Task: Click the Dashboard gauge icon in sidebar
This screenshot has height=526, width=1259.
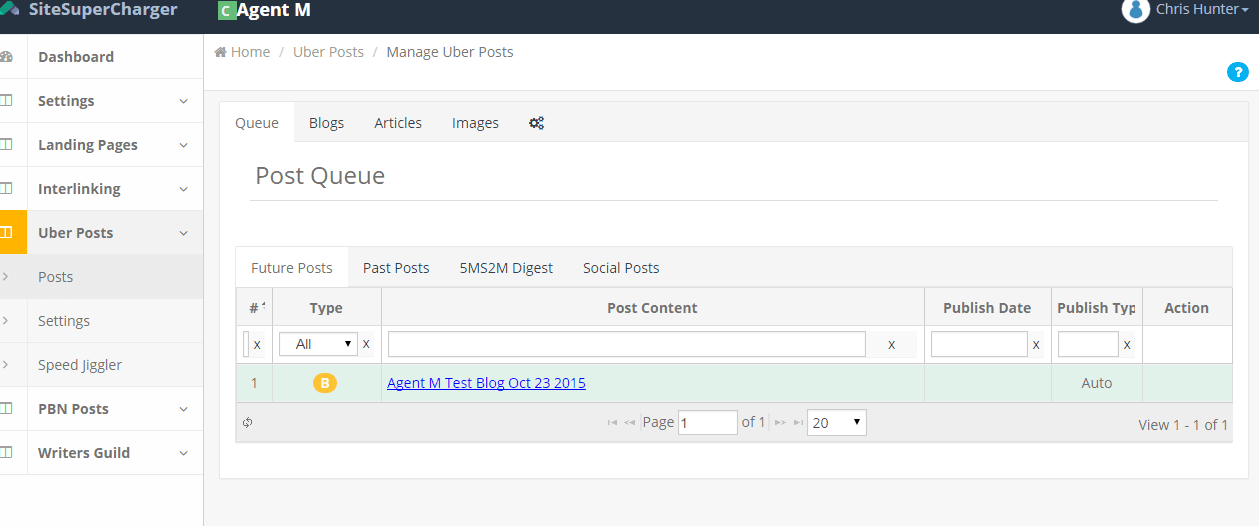Action: pos(7,57)
